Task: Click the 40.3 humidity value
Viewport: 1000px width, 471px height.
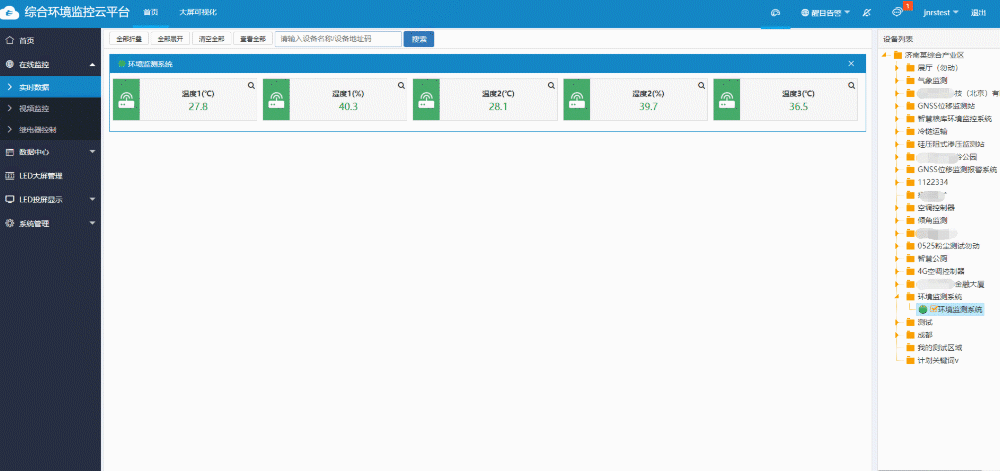Action: [x=348, y=106]
